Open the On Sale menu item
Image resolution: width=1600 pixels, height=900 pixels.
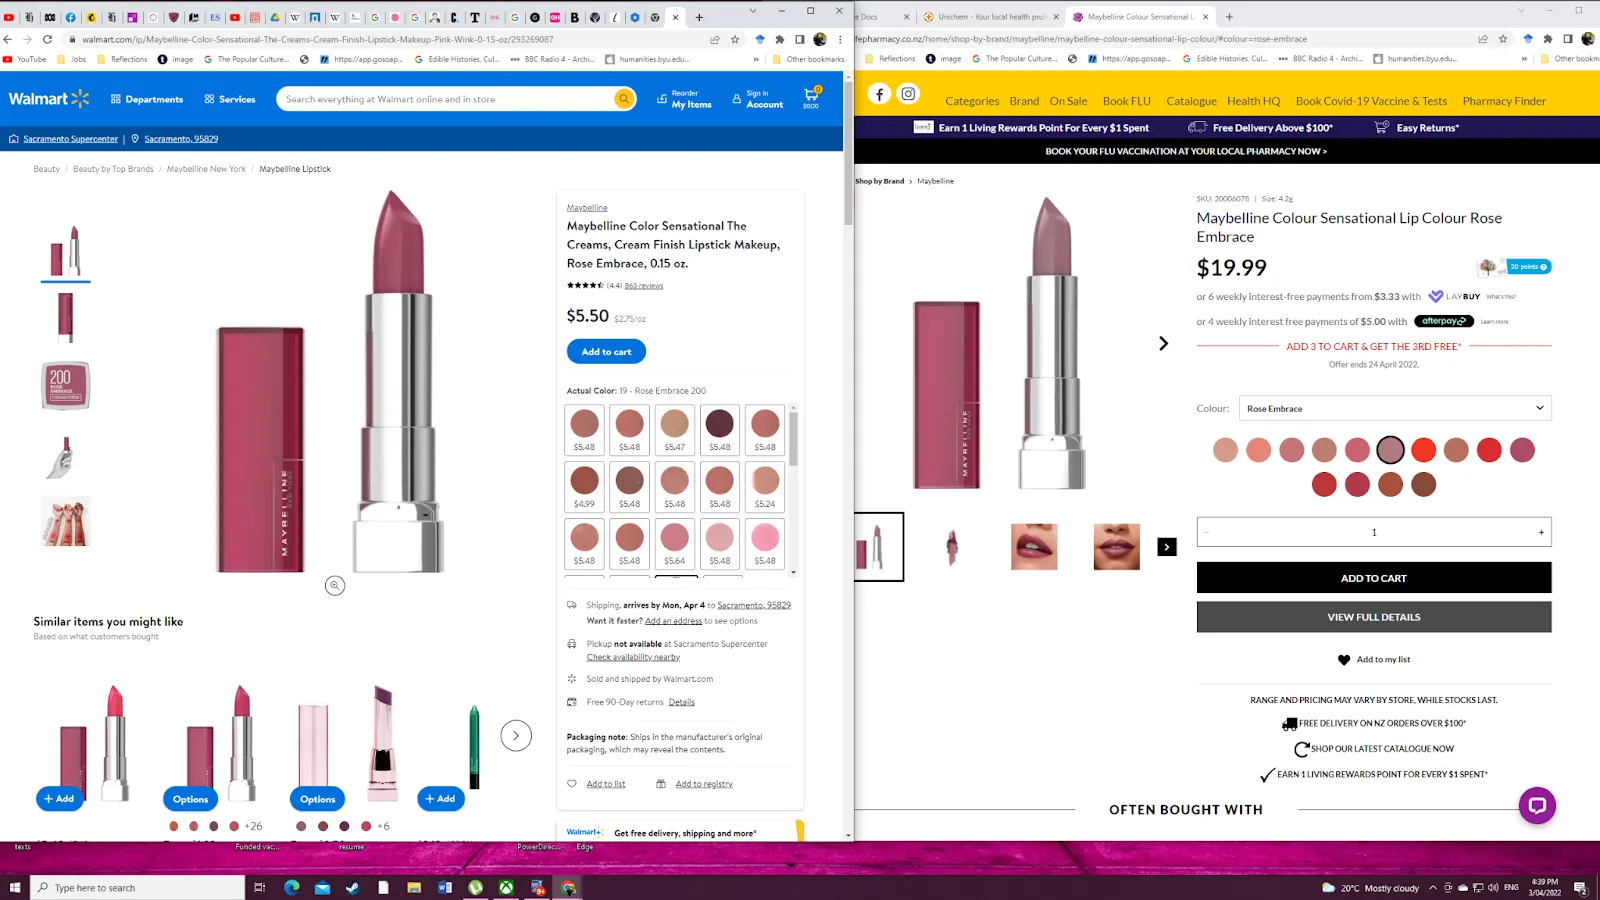(1068, 101)
